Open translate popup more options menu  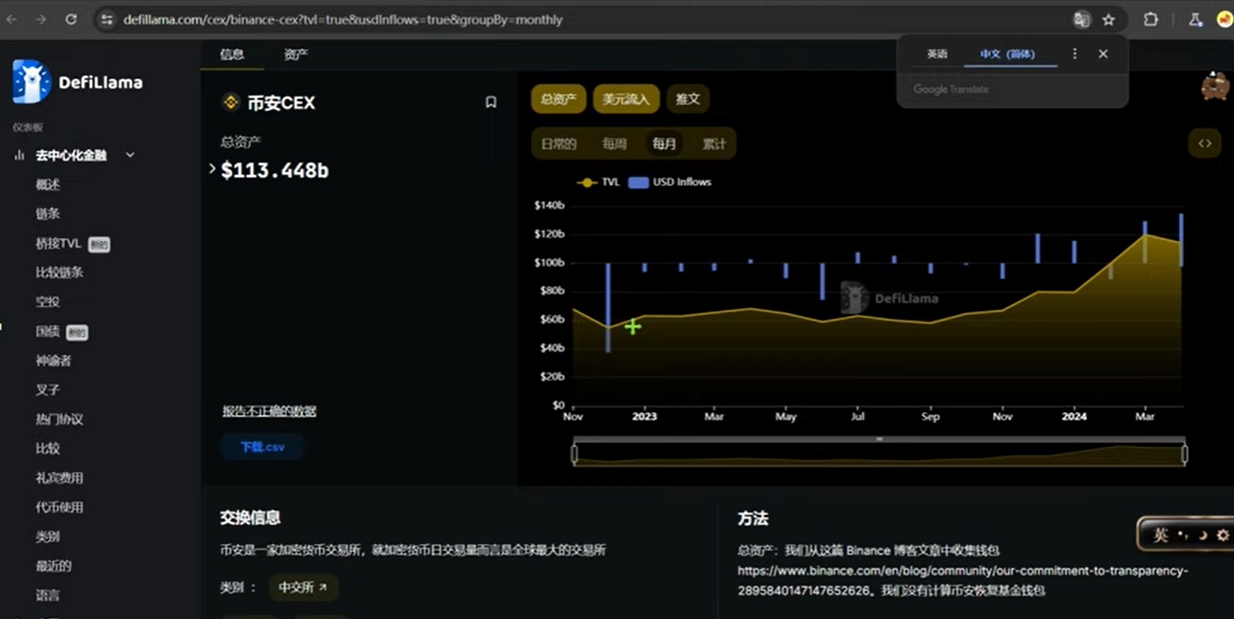coord(1075,54)
